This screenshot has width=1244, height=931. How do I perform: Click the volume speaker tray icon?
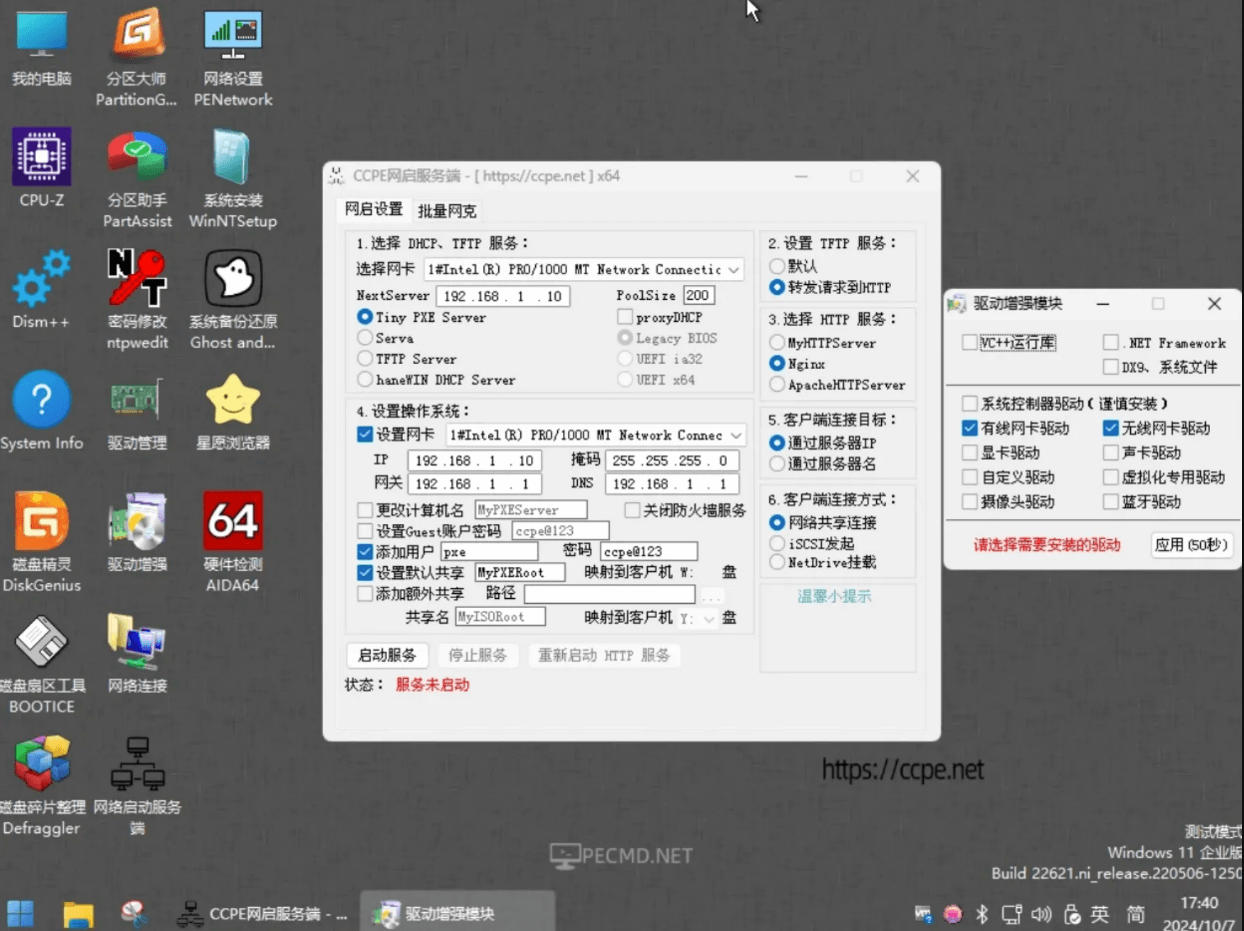coord(1041,914)
